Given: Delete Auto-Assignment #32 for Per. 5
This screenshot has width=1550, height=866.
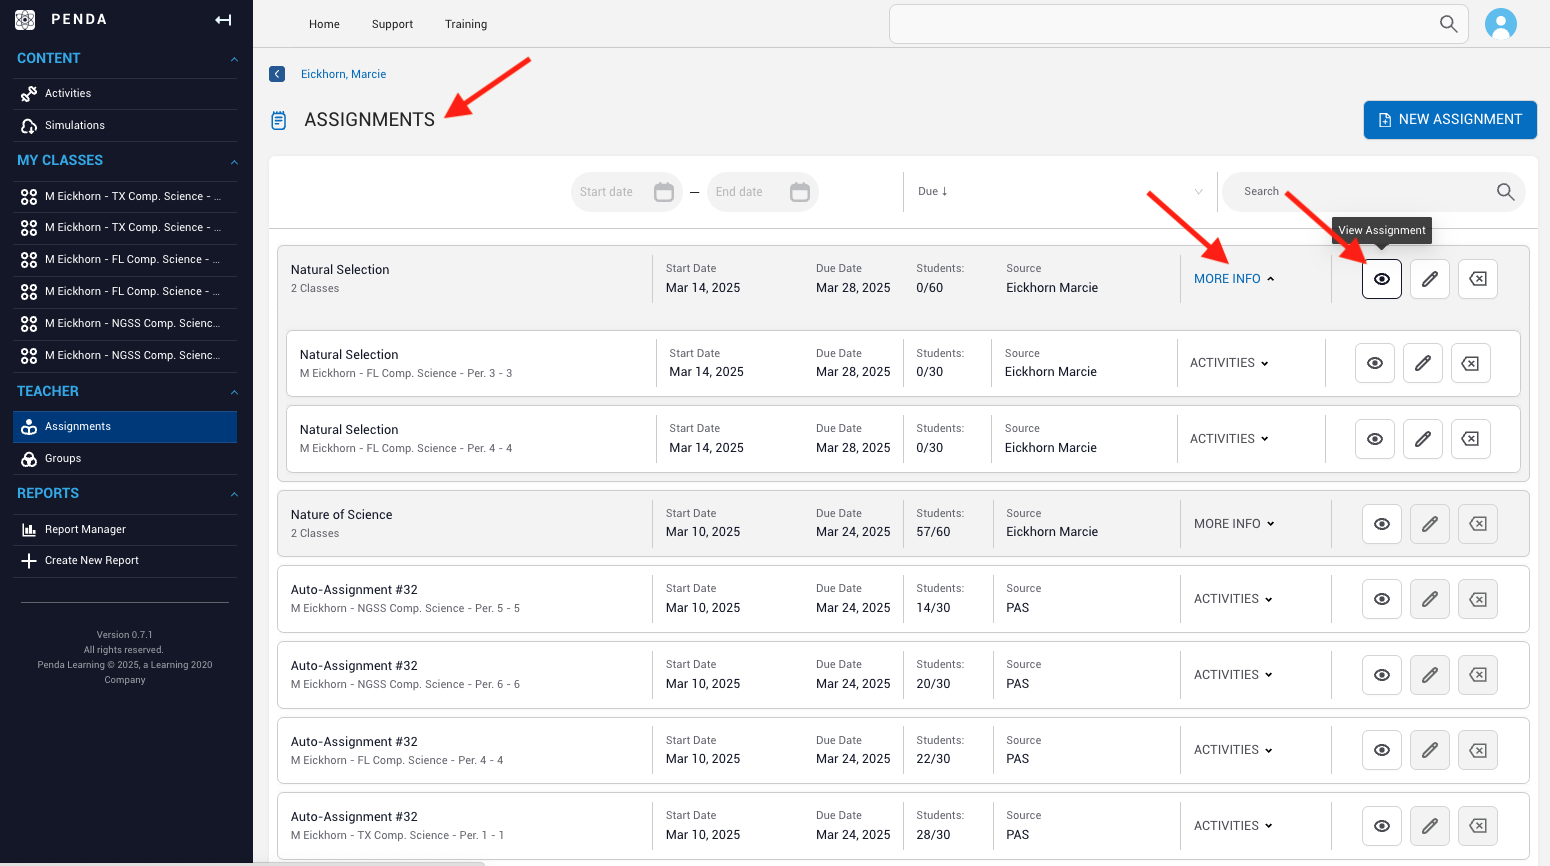Looking at the screenshot, I should (1477, 600).
